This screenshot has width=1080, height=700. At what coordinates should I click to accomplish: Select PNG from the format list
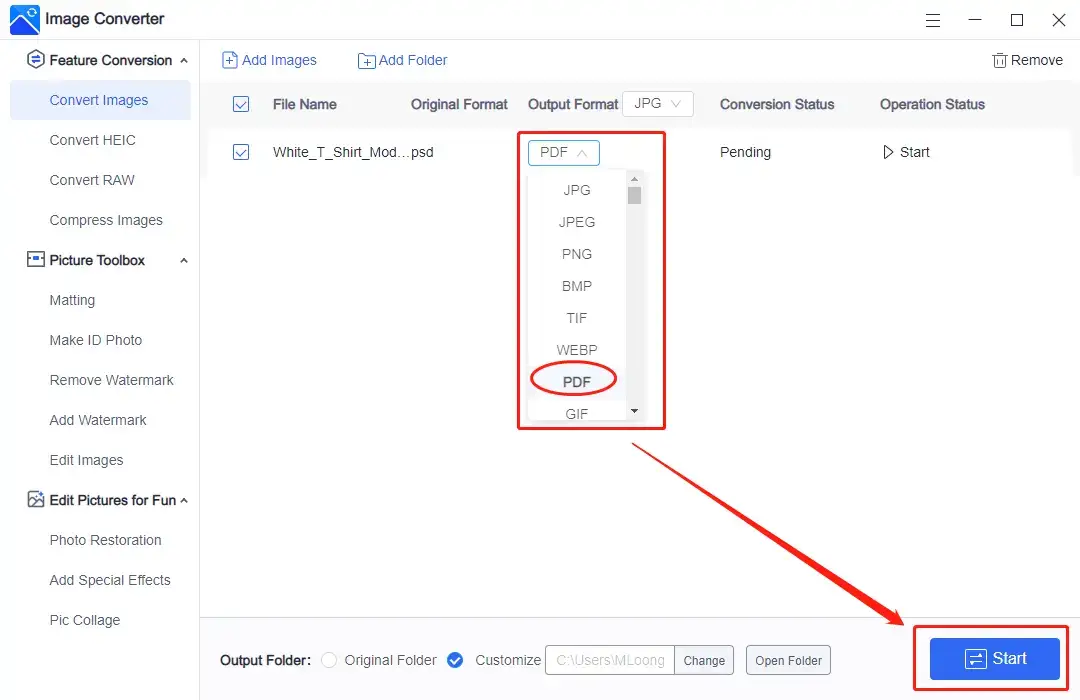click(x=576, y=254)
